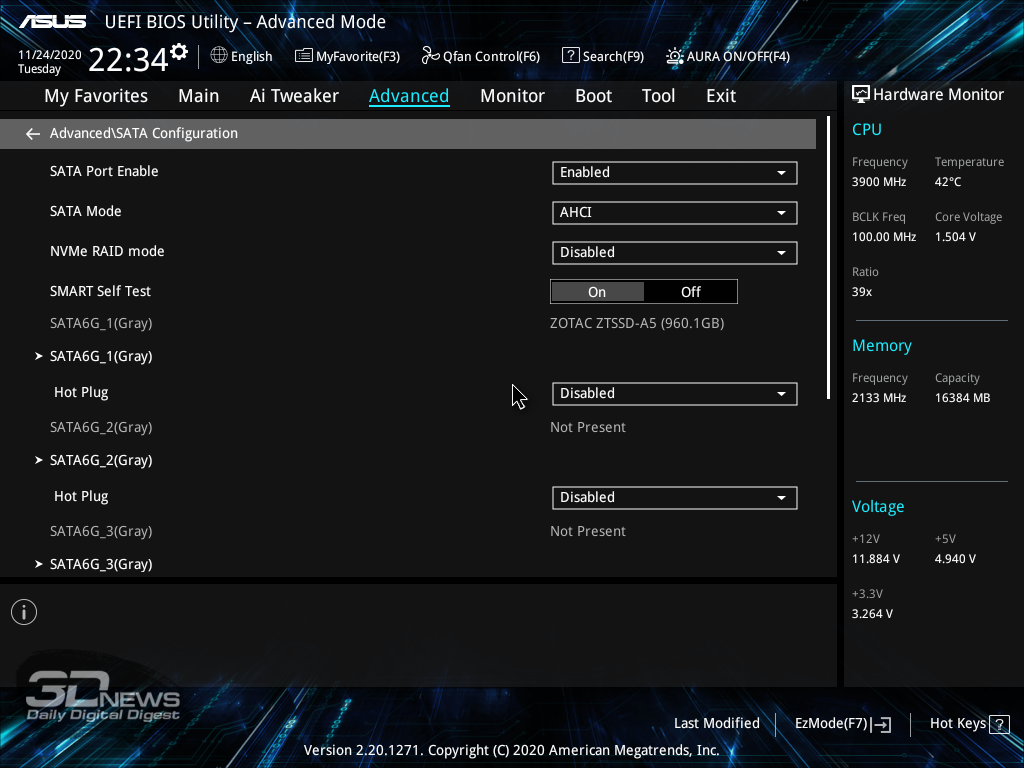Click the memory capacity 16384 MB value
1024x768 pixels.
962,398
